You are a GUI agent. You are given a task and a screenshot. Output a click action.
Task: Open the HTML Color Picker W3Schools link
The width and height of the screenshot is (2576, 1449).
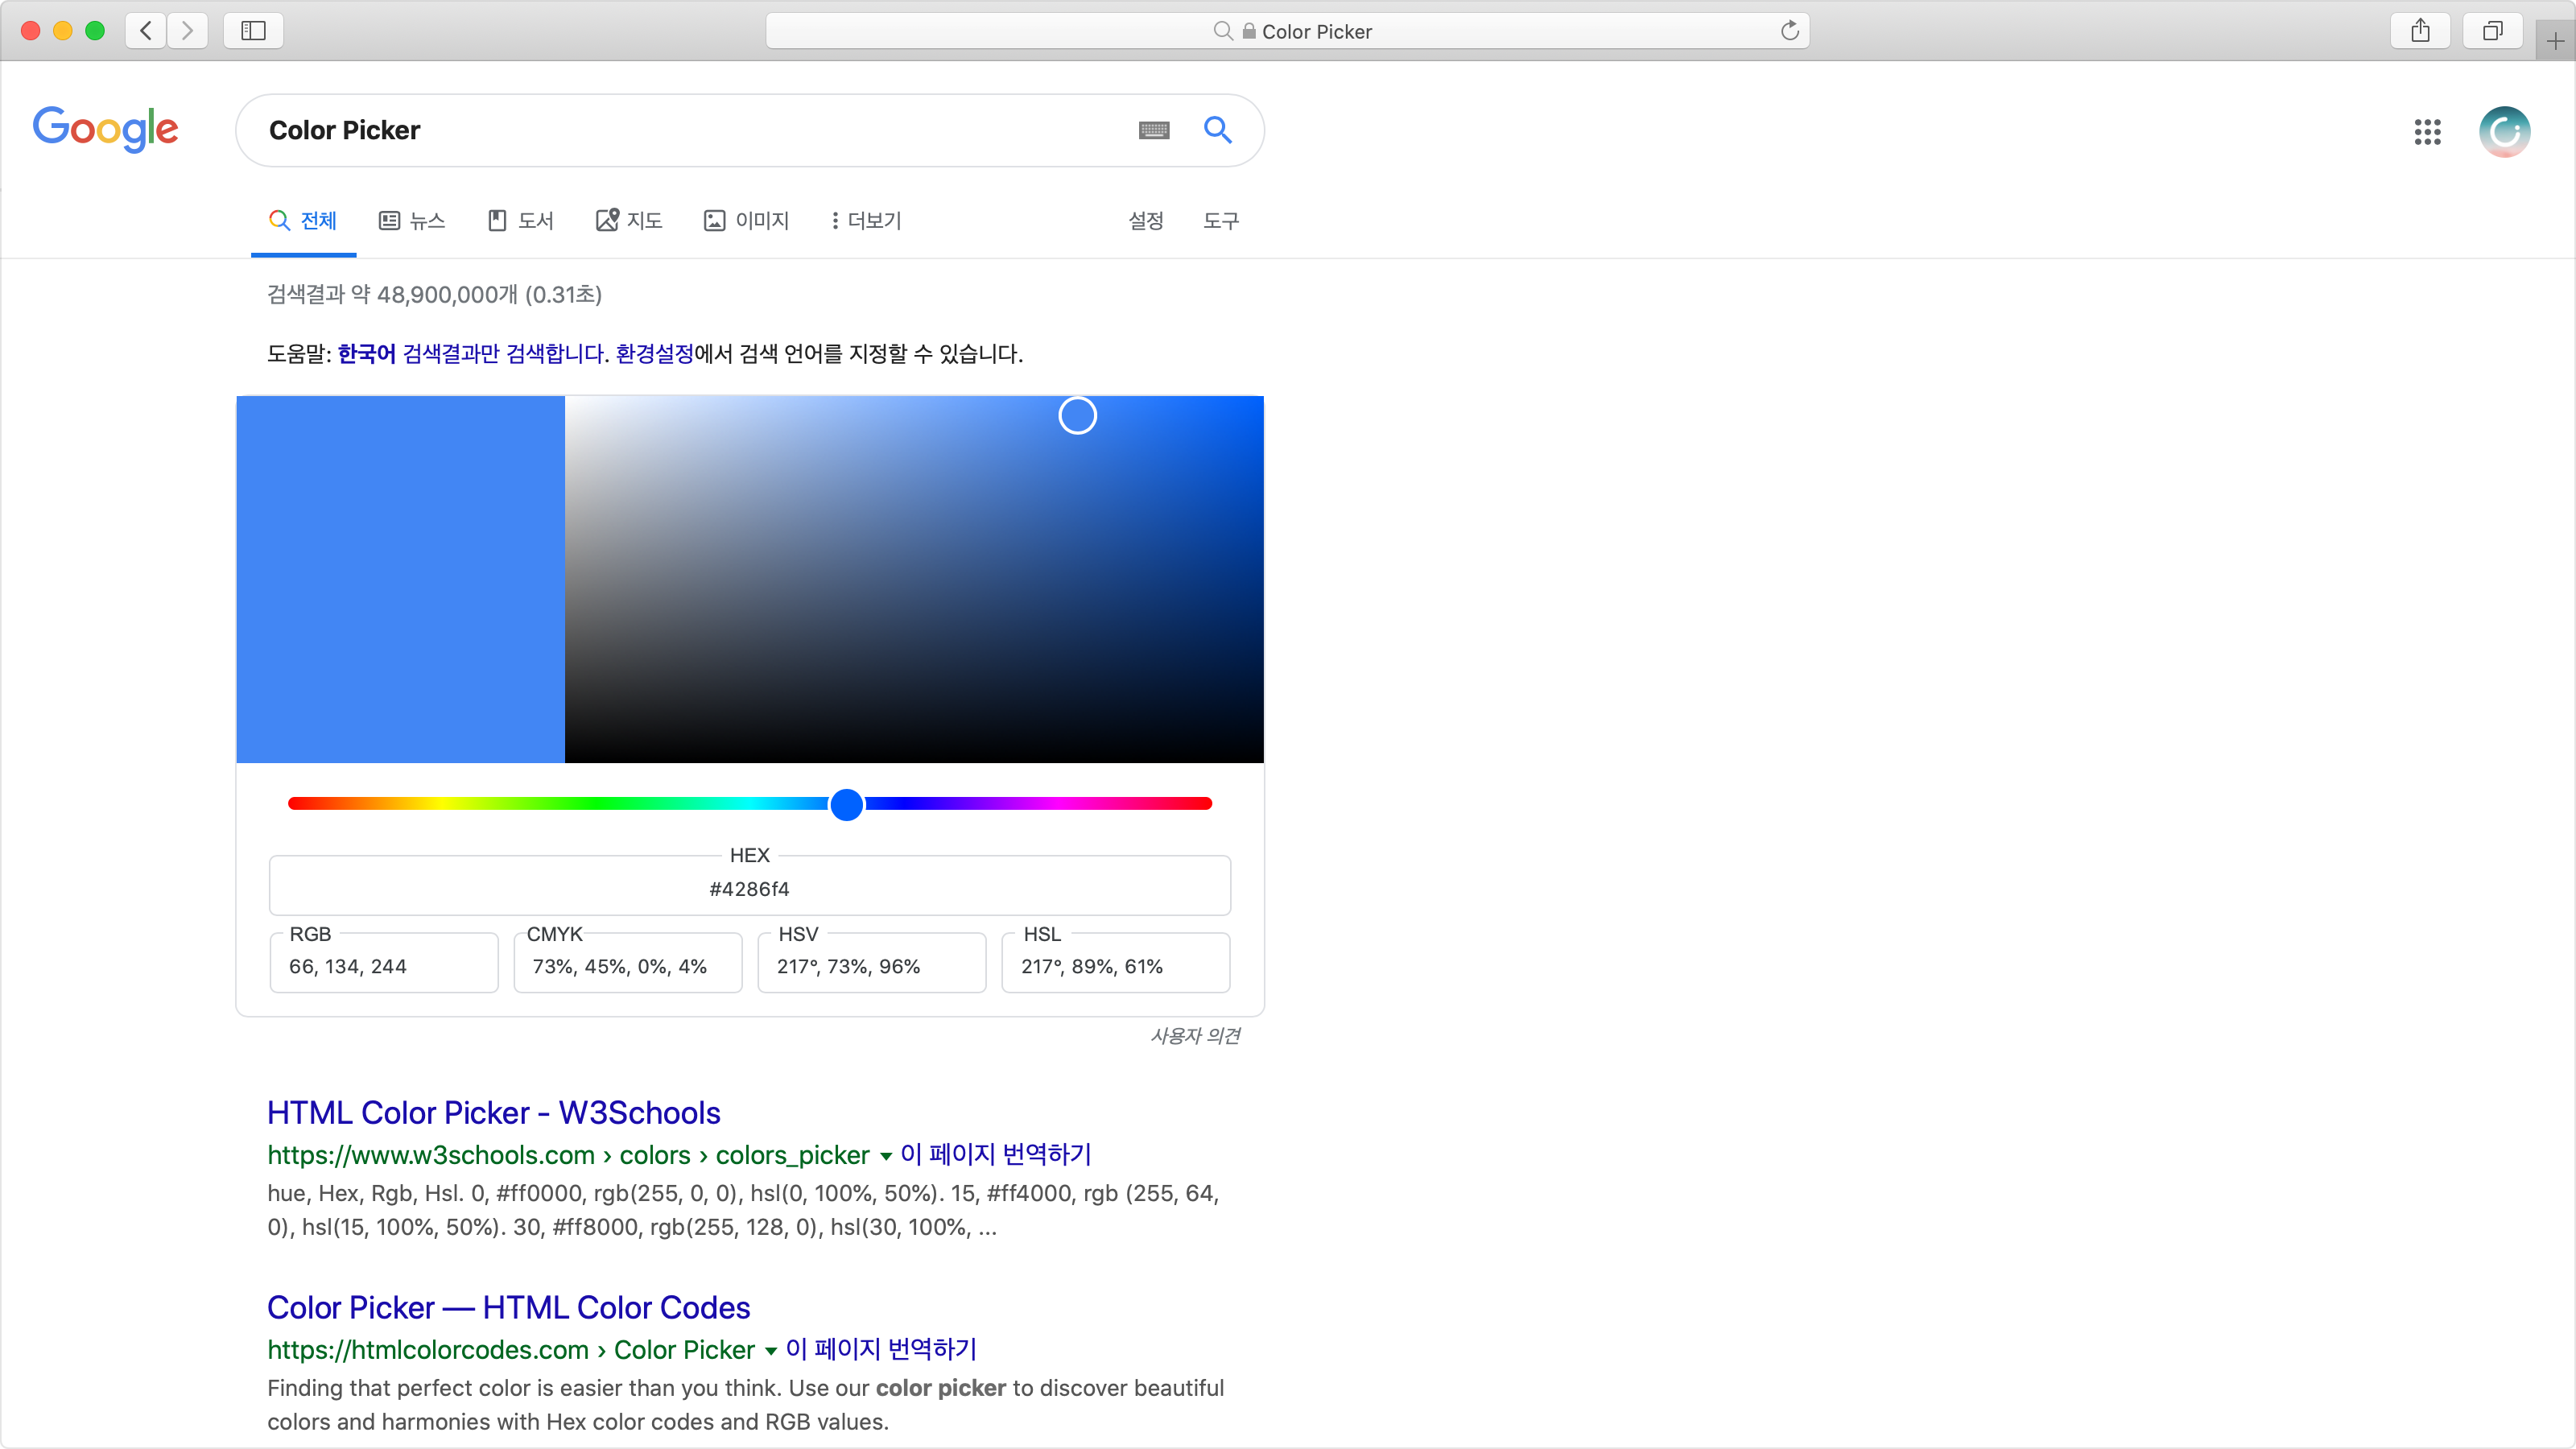point(493,1112)
